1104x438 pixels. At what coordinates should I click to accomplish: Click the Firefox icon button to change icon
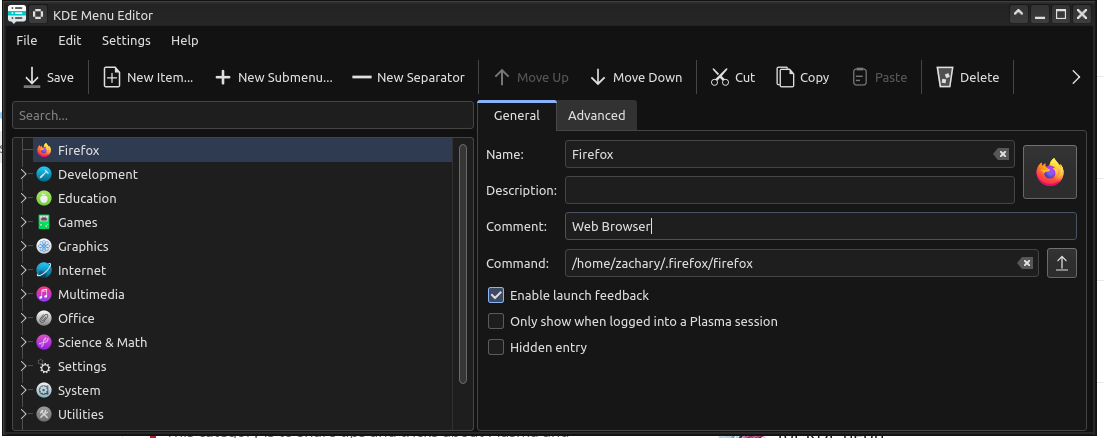pos(1049,172)
